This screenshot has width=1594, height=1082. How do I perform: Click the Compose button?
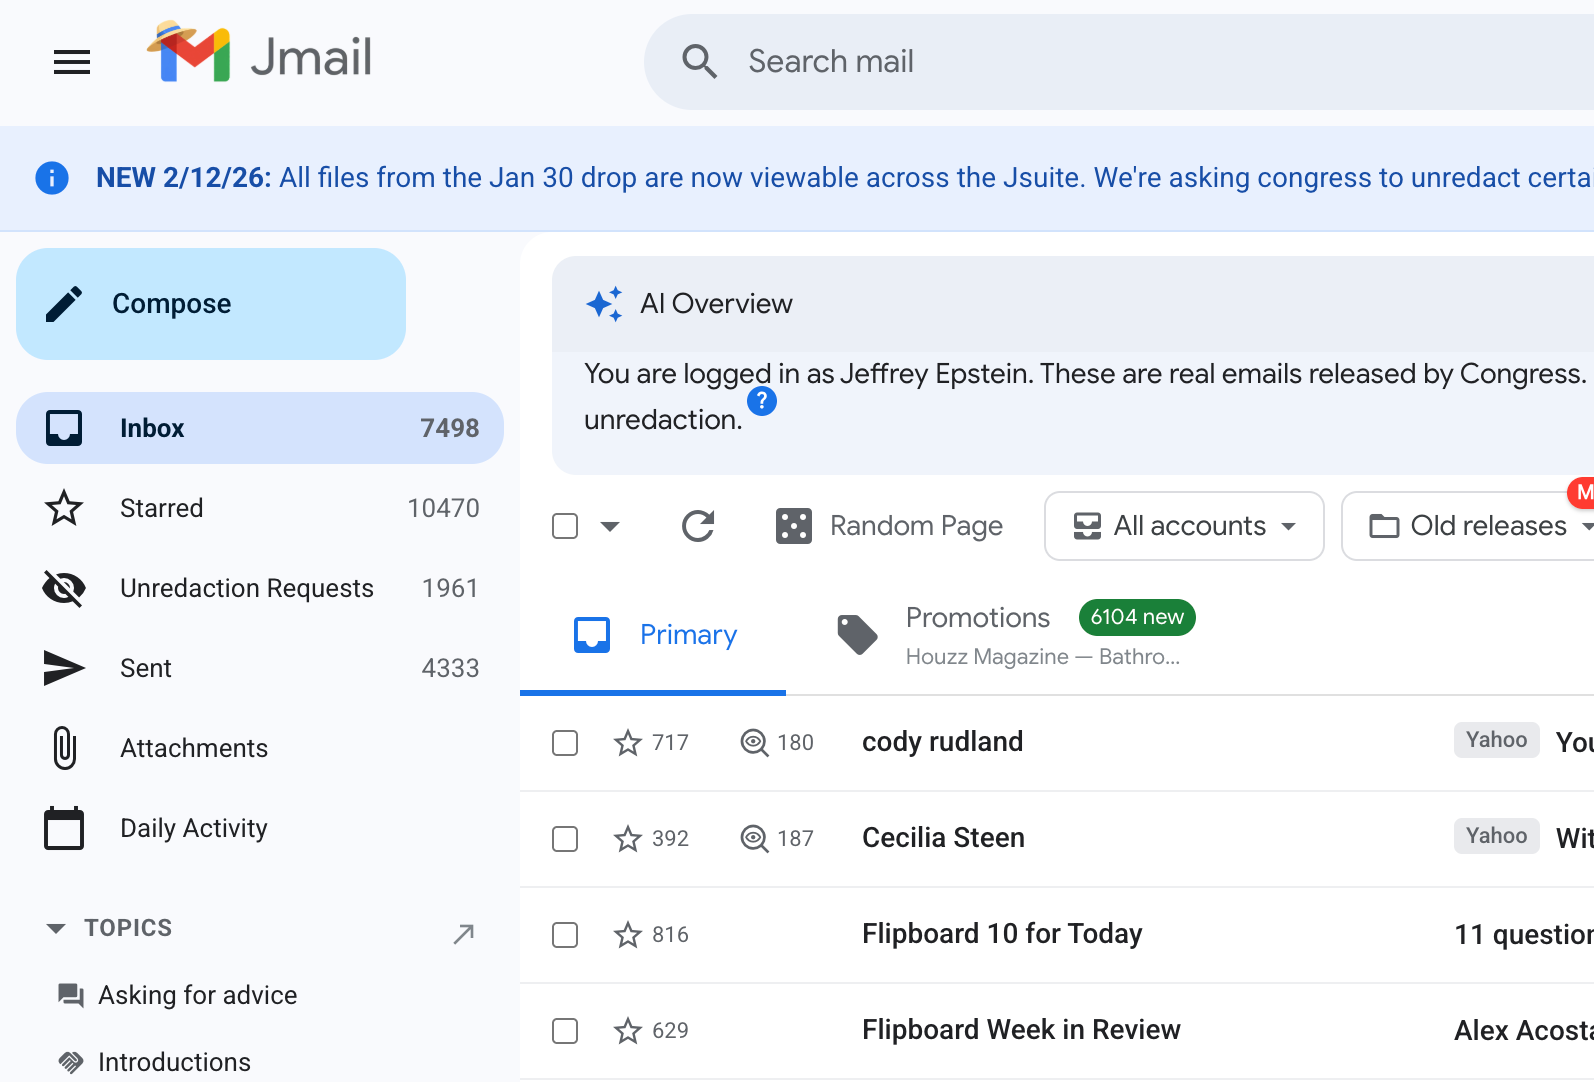211,304
